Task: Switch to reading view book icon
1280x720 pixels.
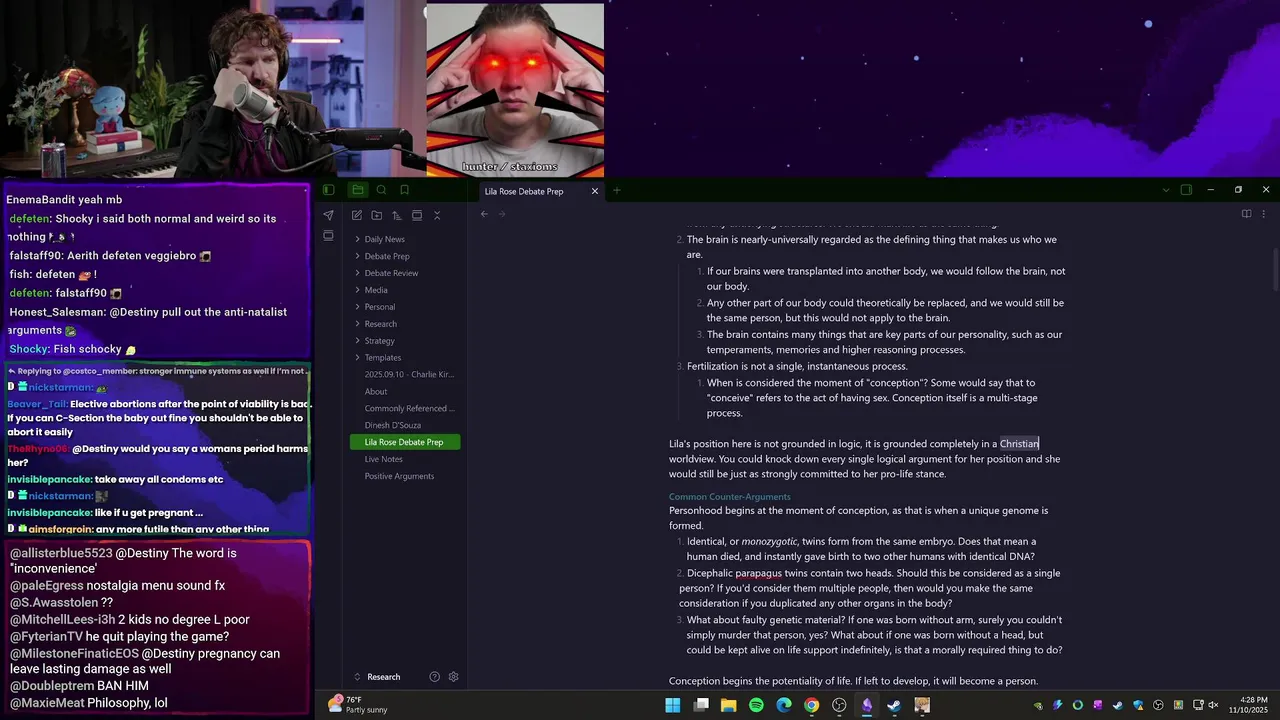Action: pyautogui.click(x=1246, y=214)
